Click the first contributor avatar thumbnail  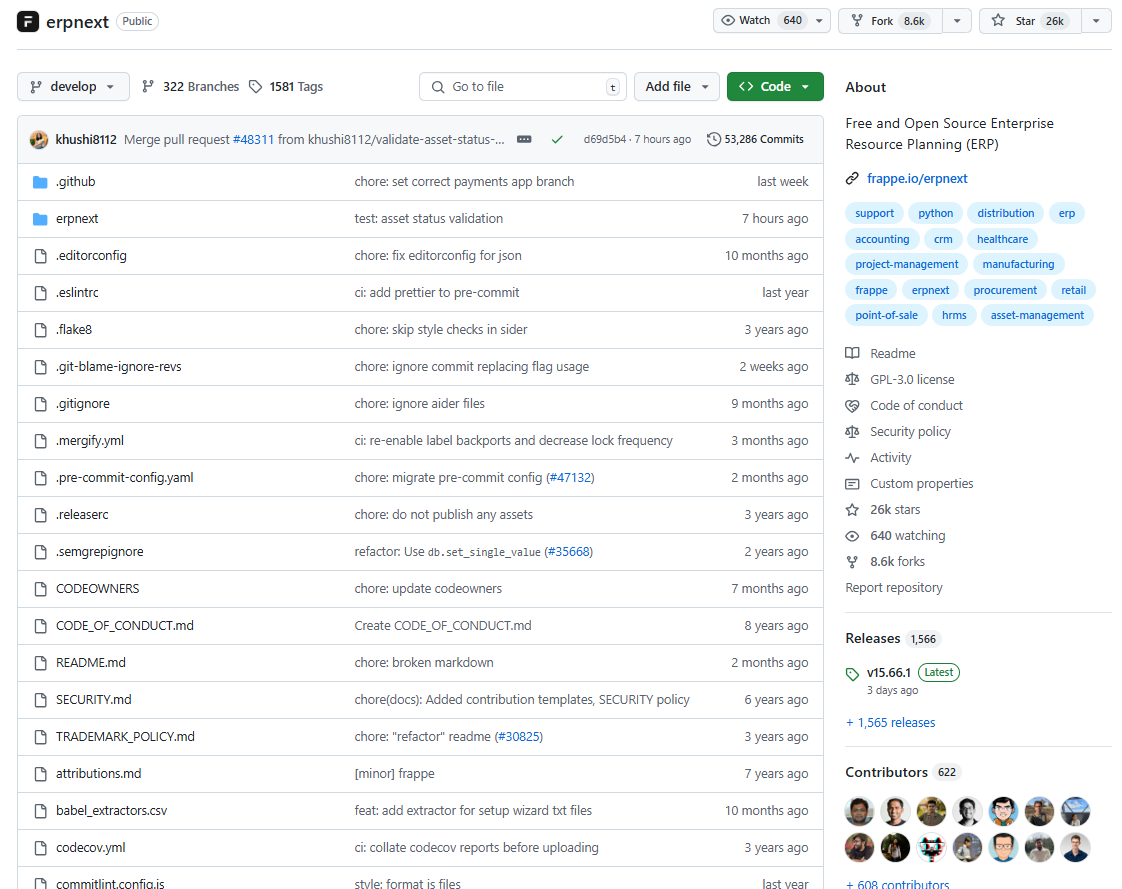click(x=859, y=812)
